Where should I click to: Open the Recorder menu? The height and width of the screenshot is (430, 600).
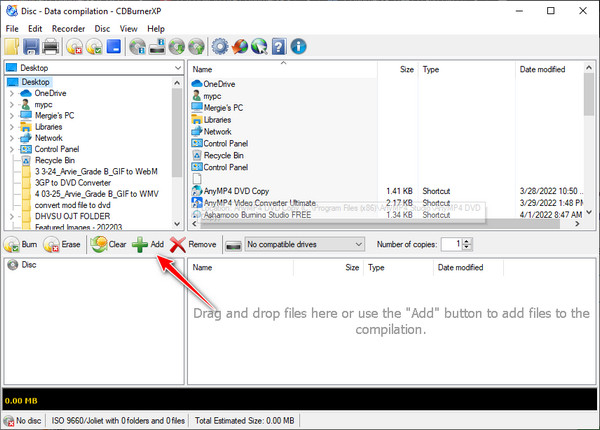(x=68, y=29)
